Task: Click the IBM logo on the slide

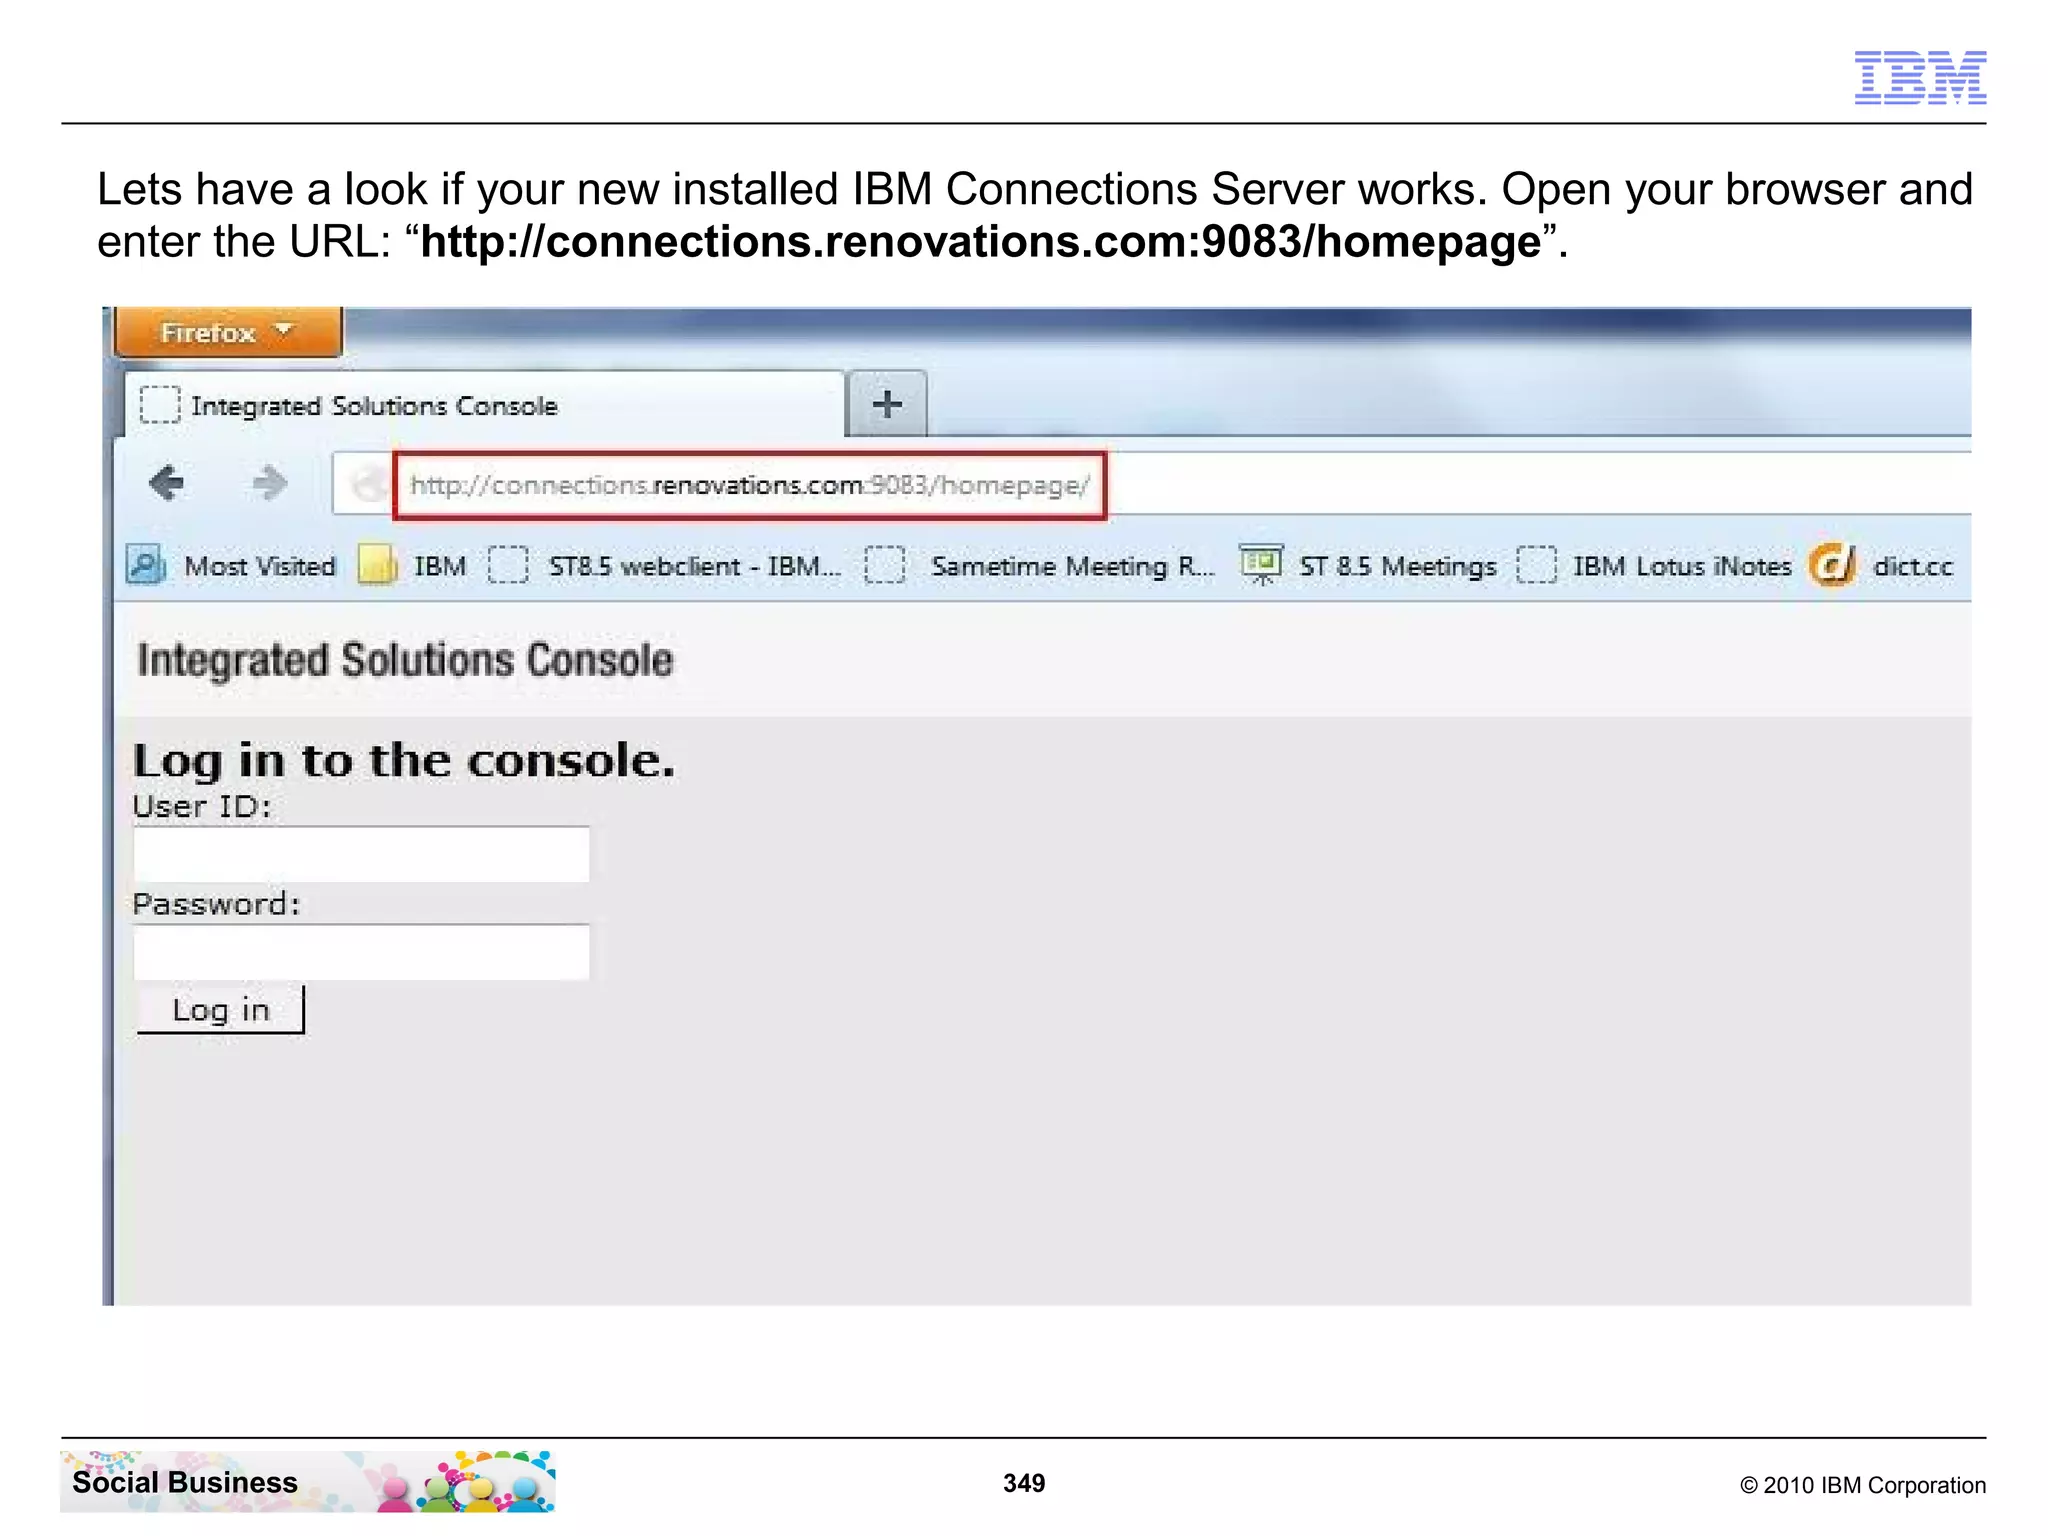Action: 1920,77
